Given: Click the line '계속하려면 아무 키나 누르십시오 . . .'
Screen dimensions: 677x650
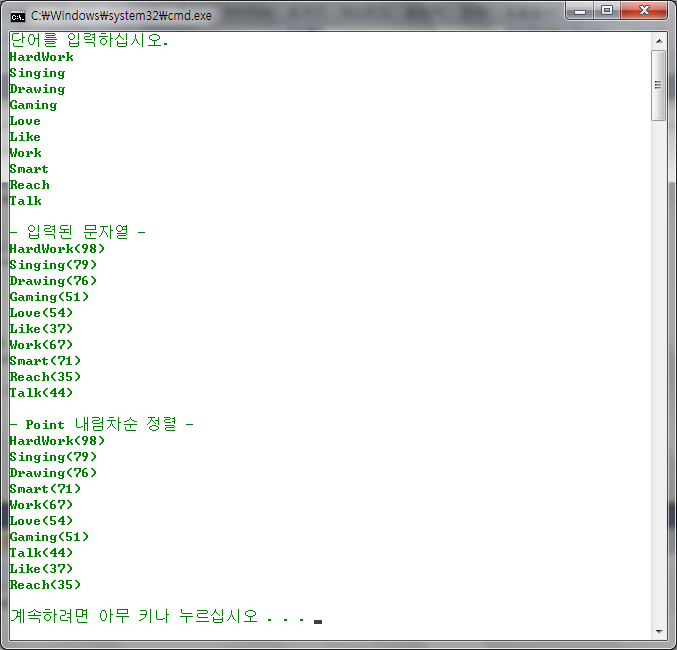Looking at the screenshot, I should coord(158,616).
